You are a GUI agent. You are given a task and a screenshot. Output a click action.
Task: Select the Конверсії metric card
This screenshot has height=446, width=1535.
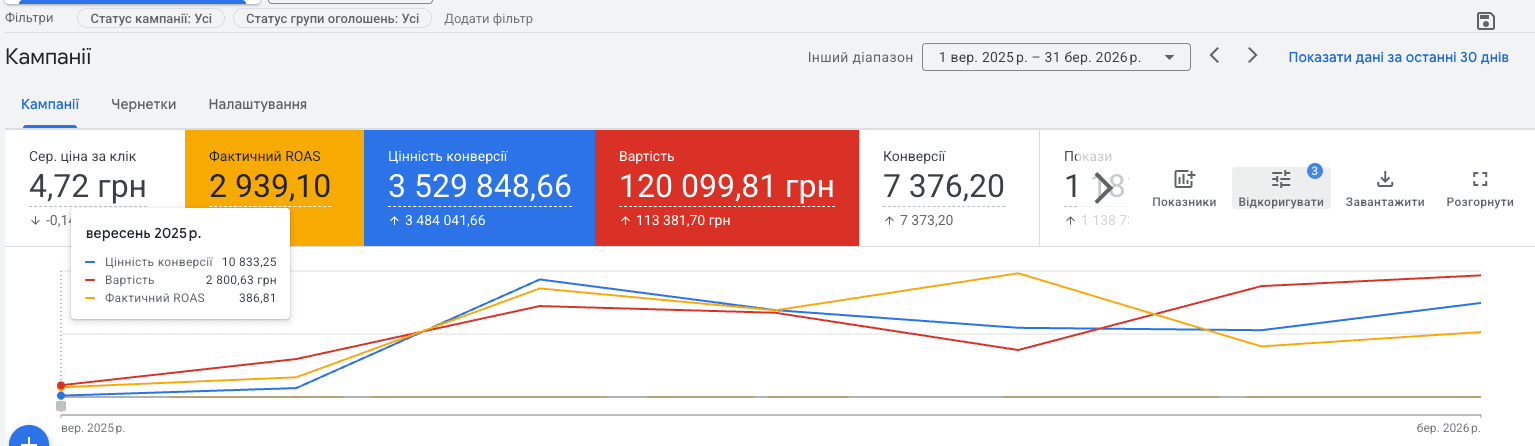click(949, 187)
